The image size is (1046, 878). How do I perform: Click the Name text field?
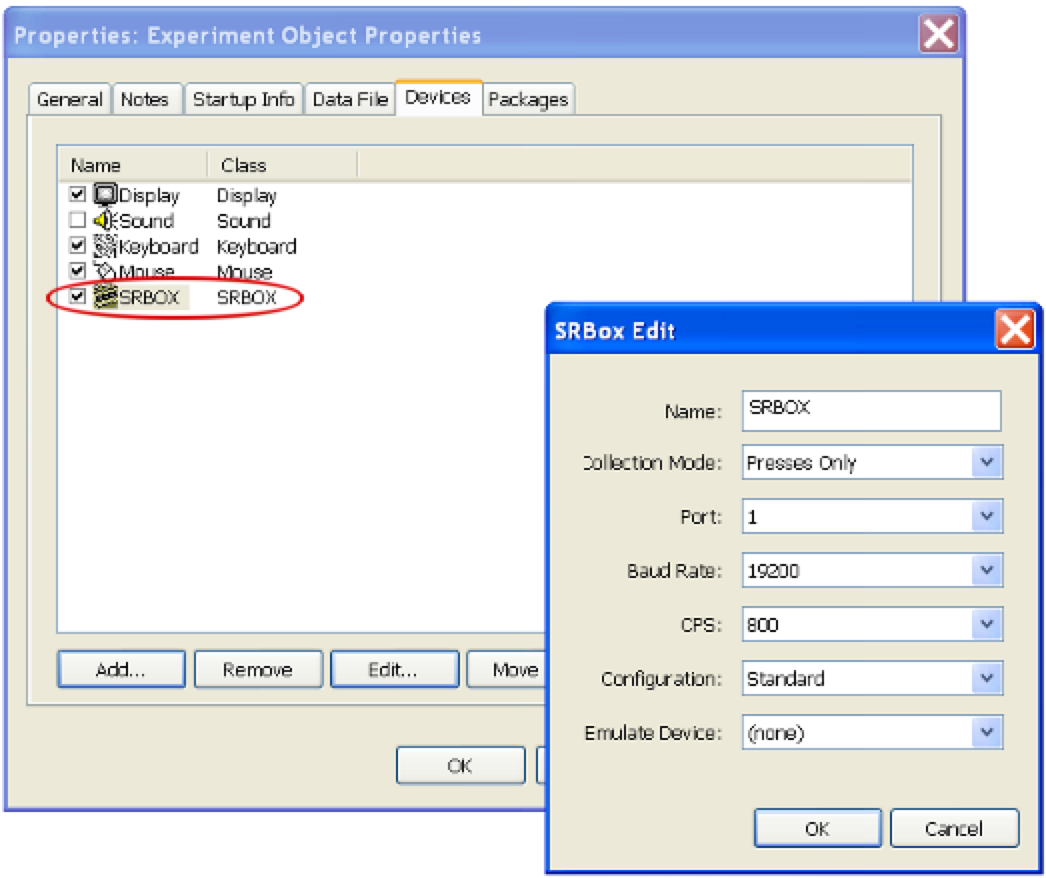coord(870,410)
